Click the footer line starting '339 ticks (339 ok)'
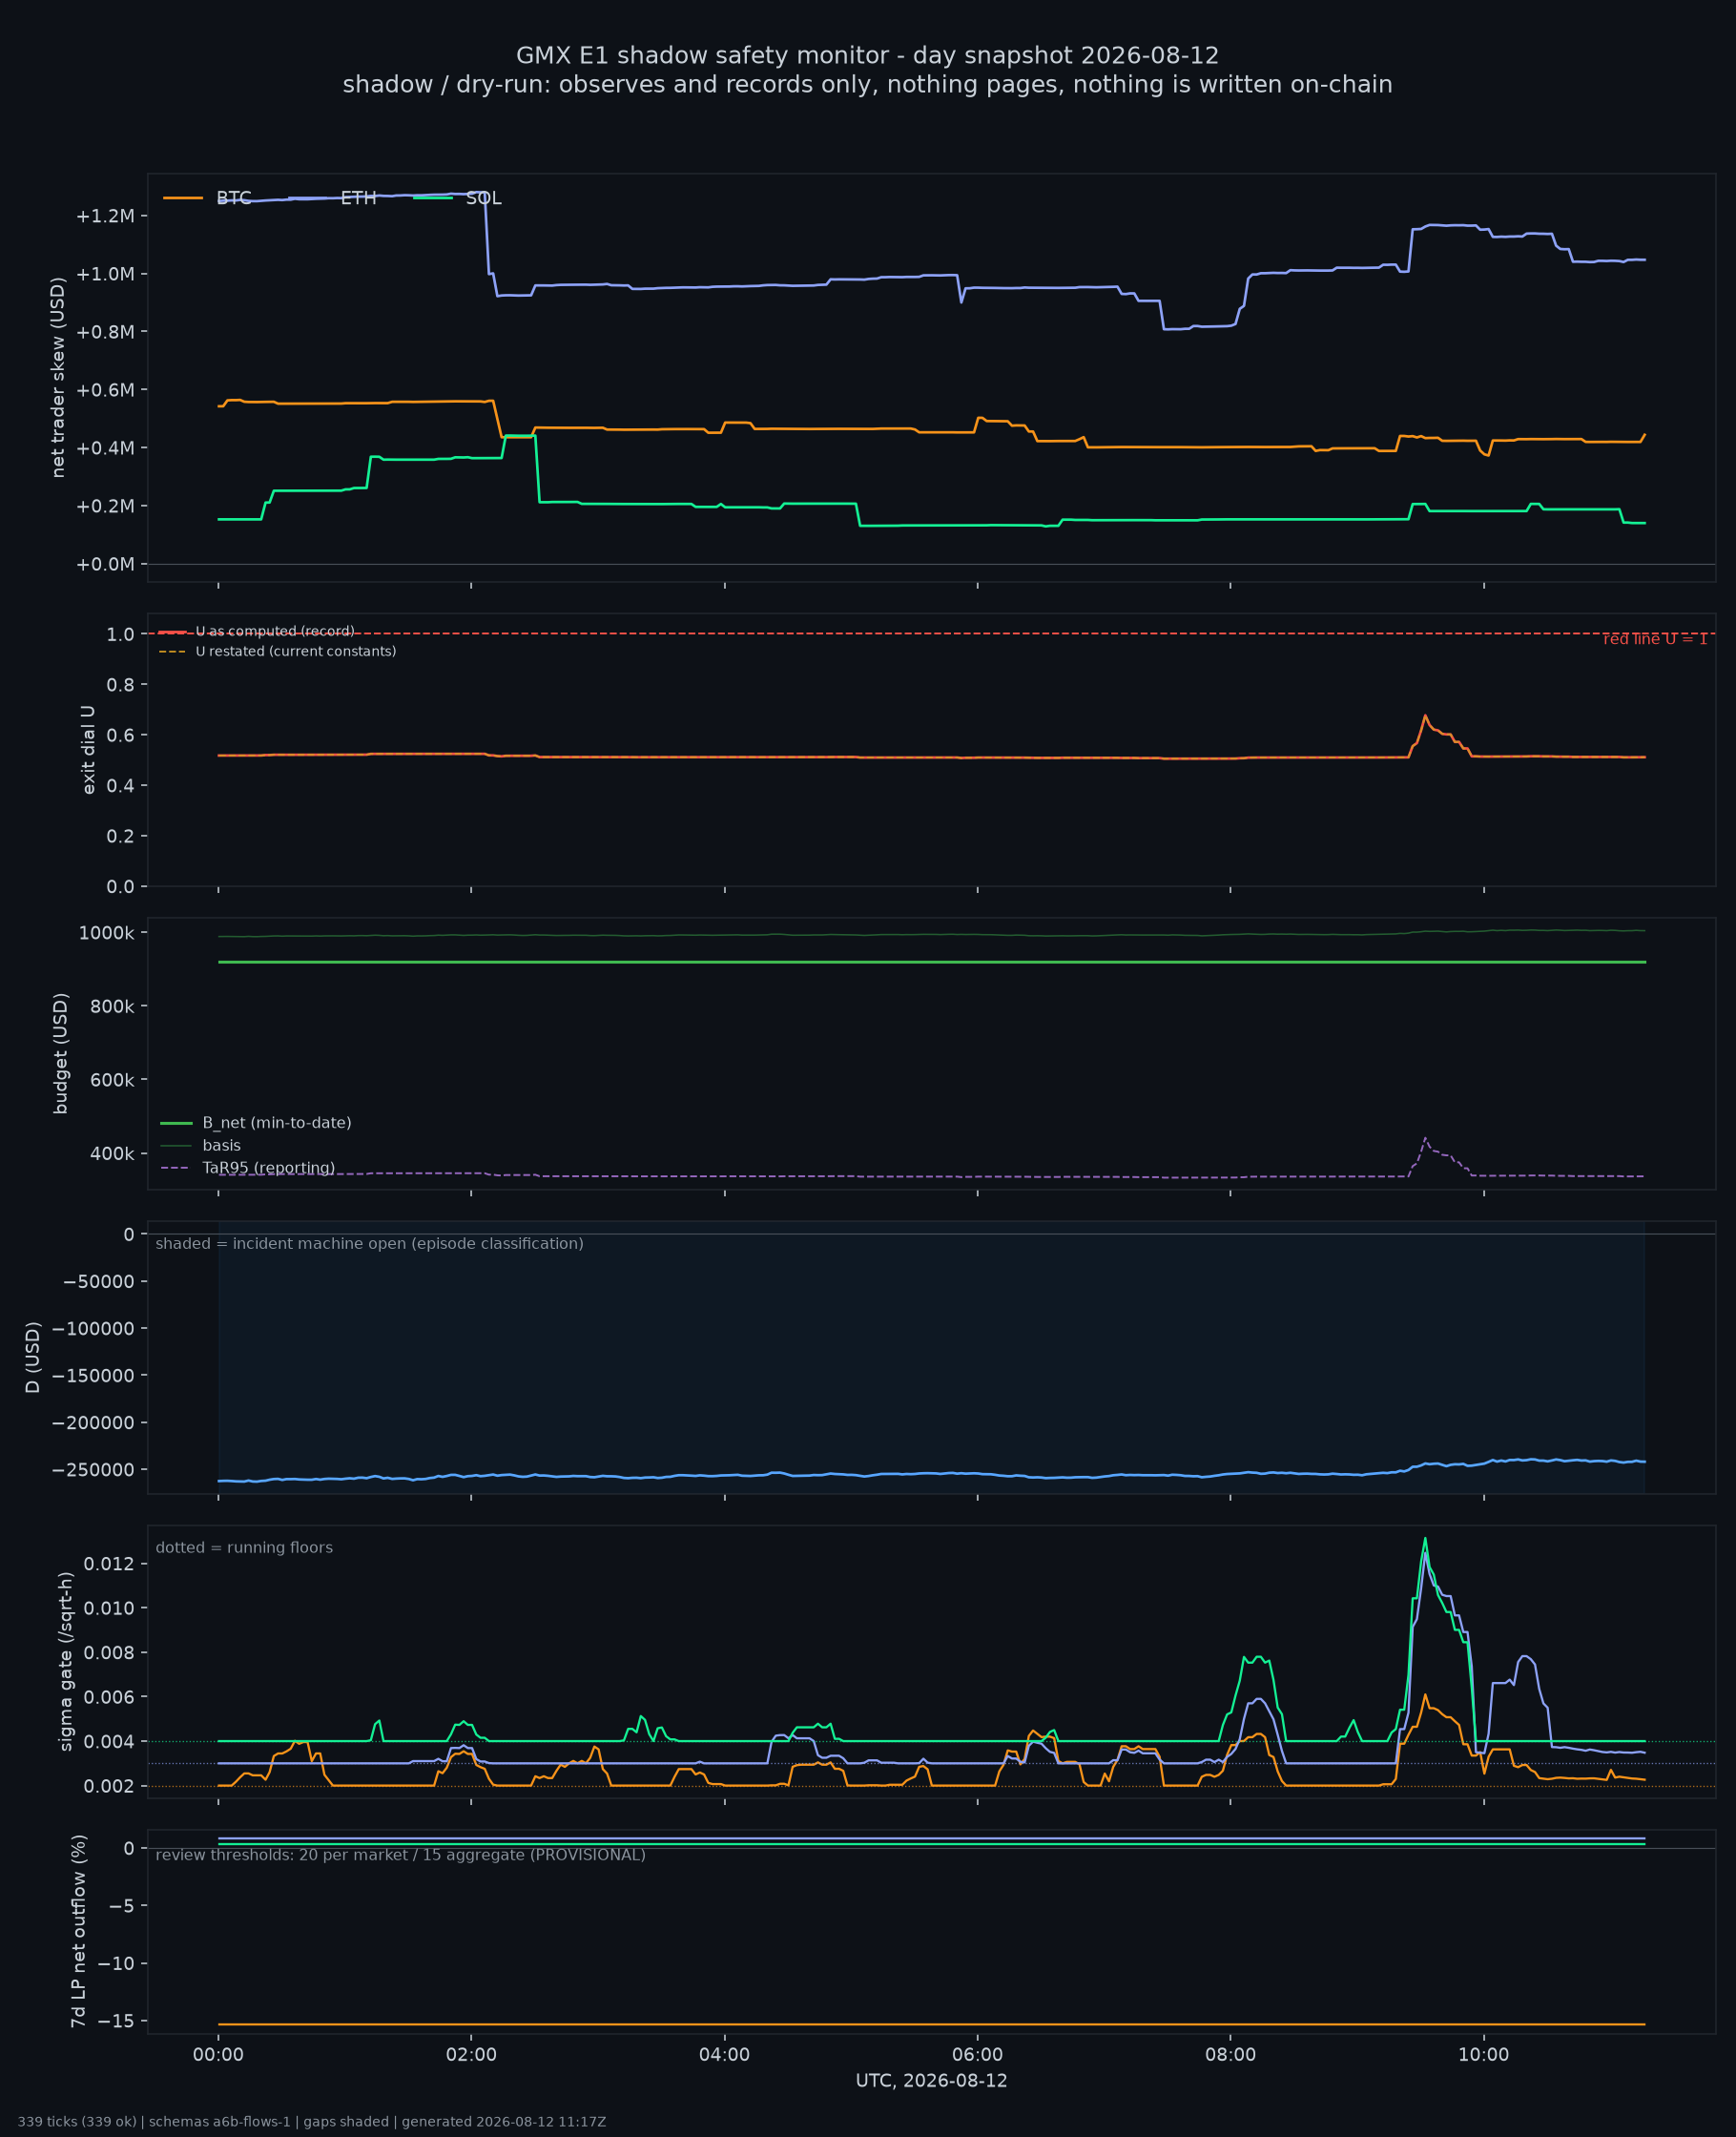1736x2137 pixels. tap(312, 2122)
